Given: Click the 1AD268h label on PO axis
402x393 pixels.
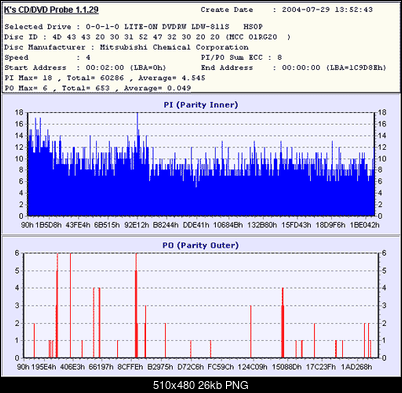Looking at the screenshot, I should coord(356,367).
